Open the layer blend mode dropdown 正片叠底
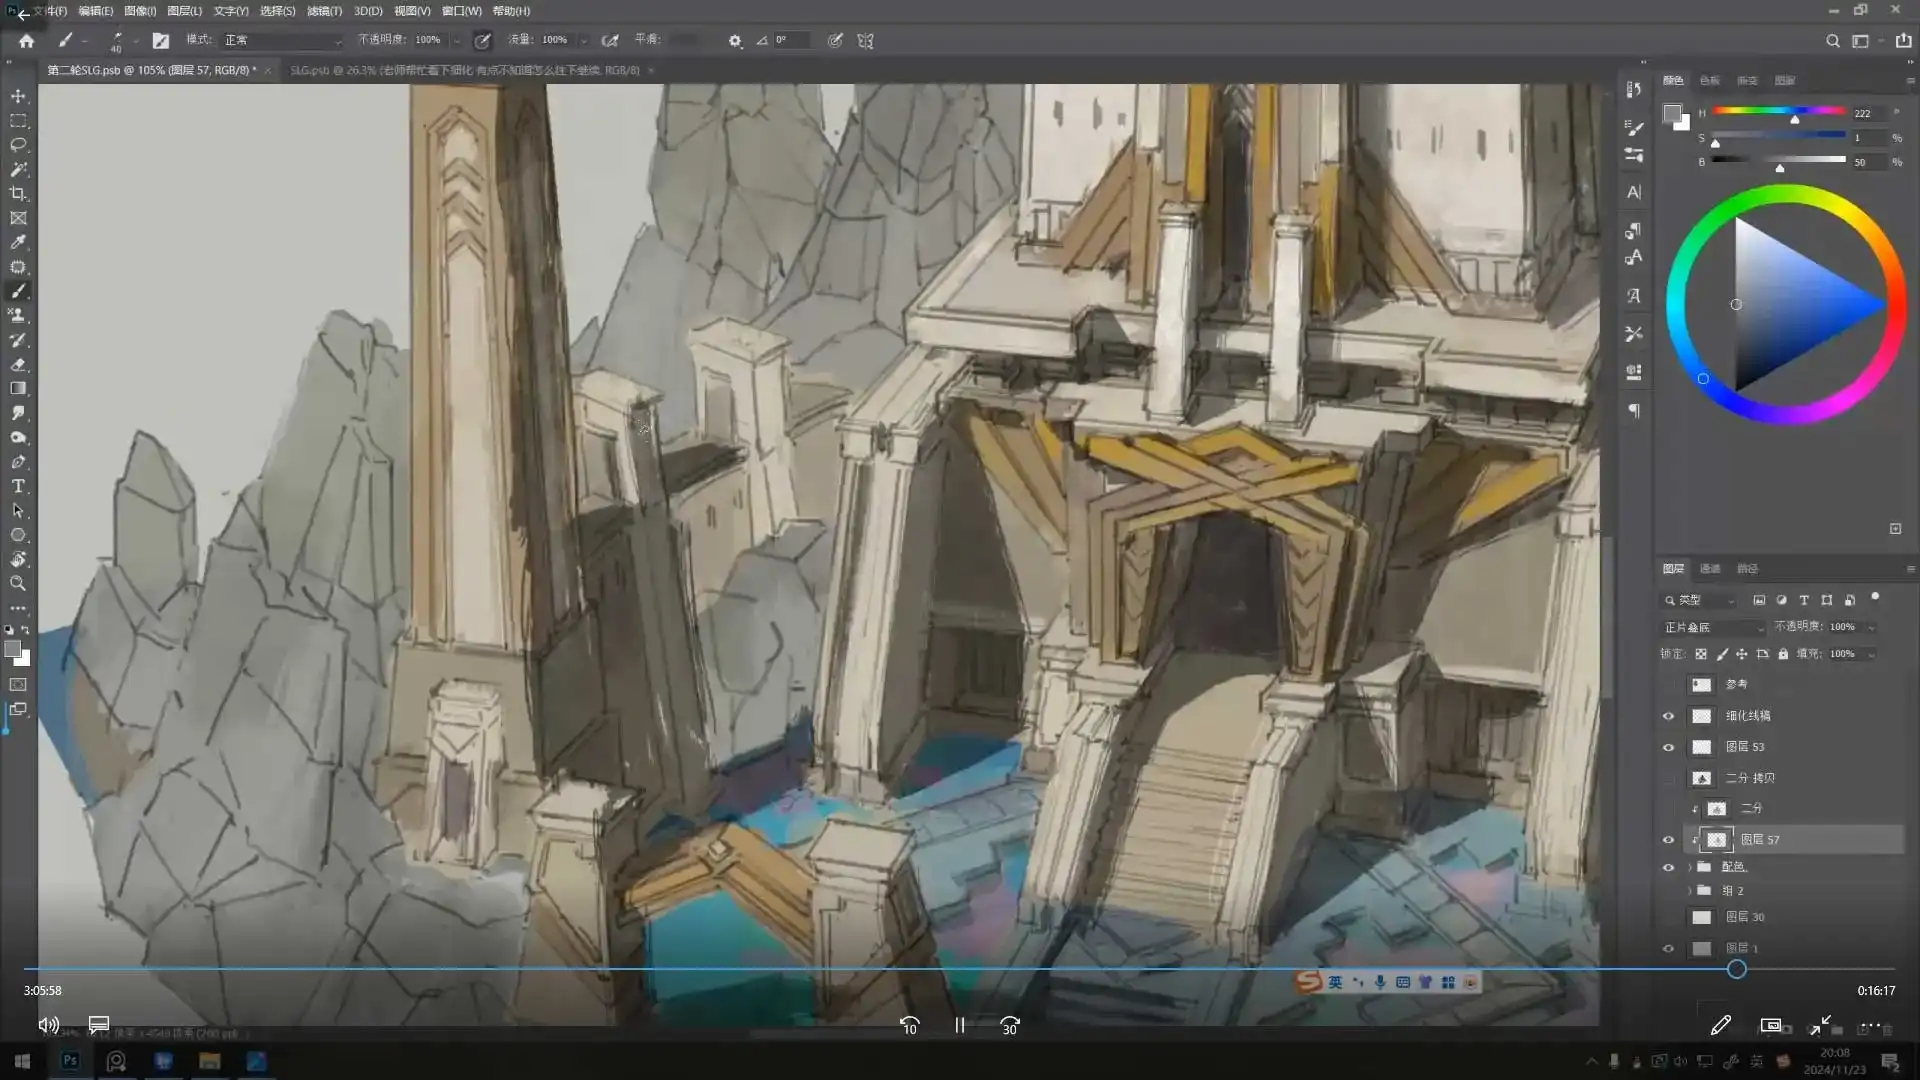Screen dimensions: 1920x1080 tap(1714, 627)
